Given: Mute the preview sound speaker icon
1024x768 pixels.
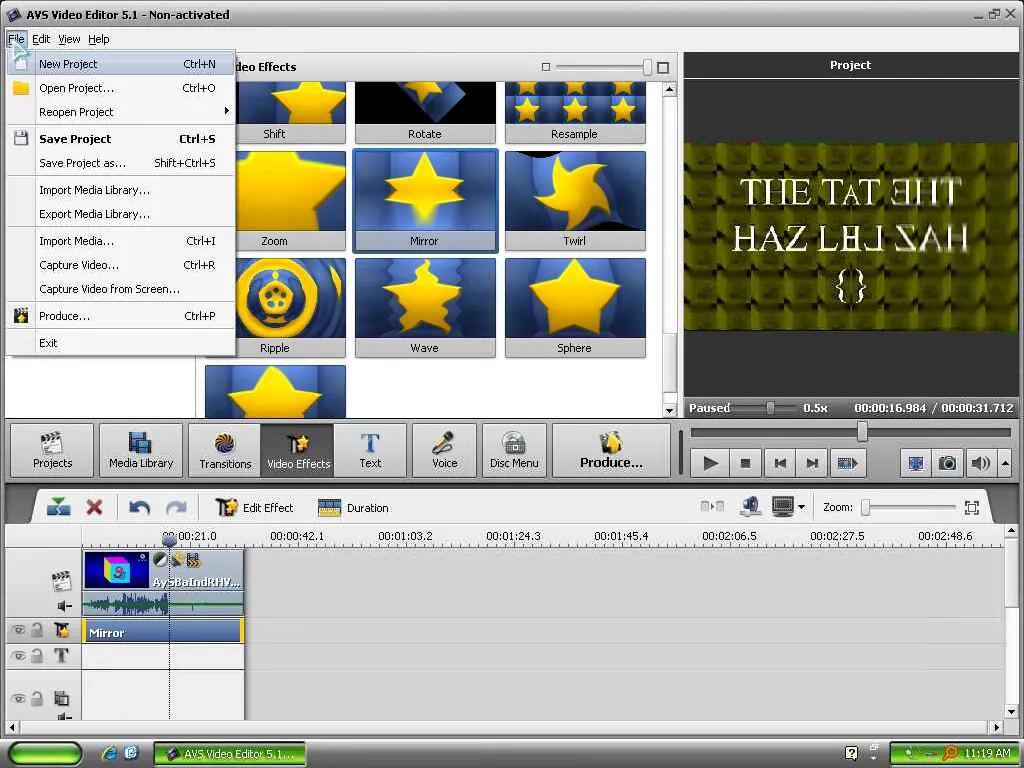Looking at the screenshot, I should [980, 463].
